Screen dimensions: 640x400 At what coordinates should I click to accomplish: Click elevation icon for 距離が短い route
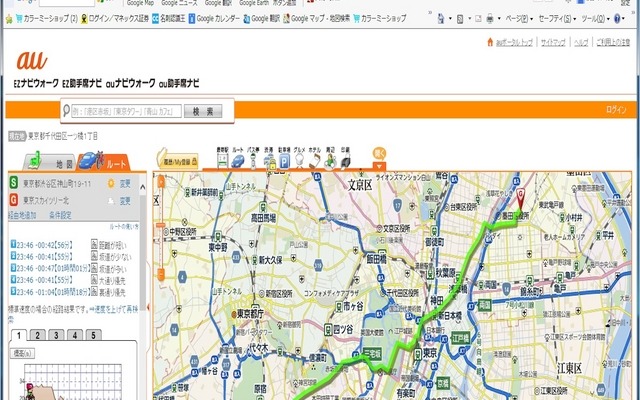94,244
